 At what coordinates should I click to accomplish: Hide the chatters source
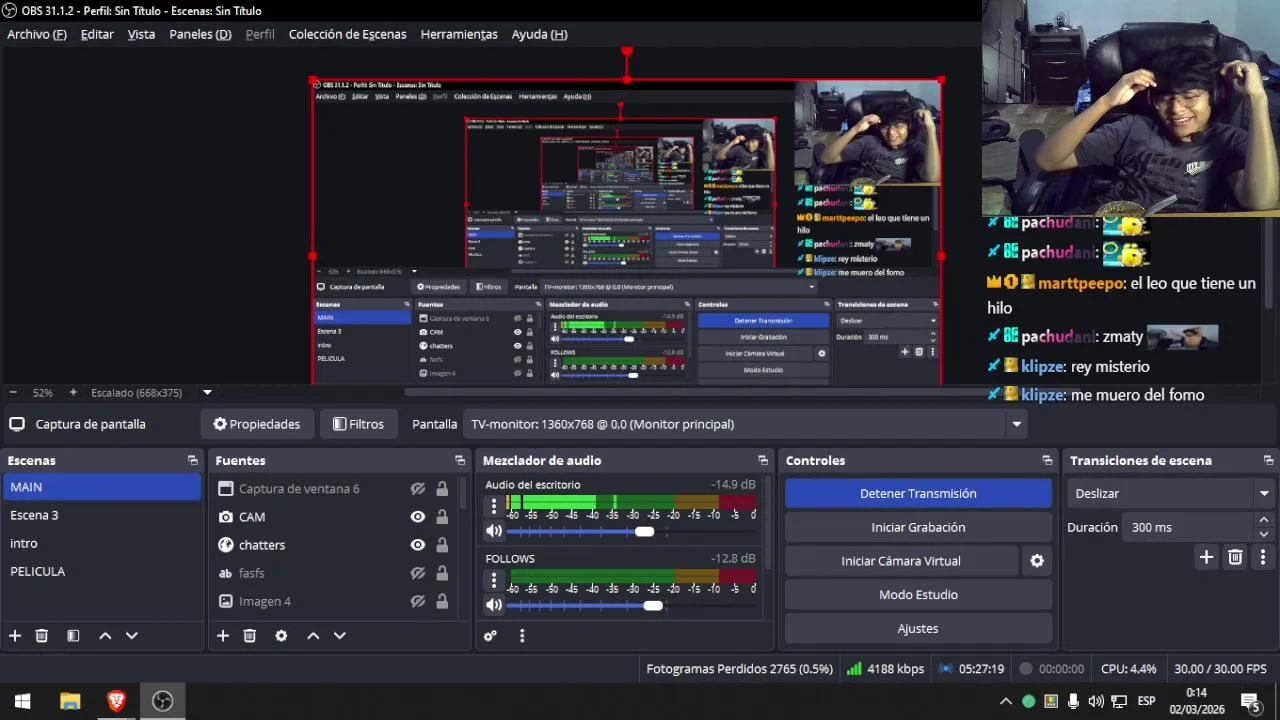pos(418,545)
